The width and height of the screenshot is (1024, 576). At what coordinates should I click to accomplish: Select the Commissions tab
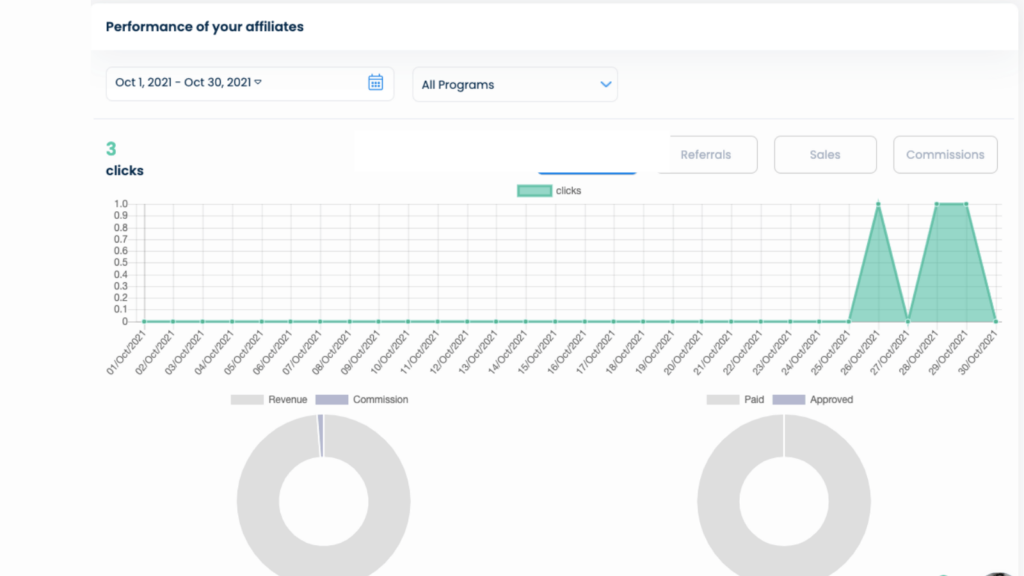tap(945, 155)
